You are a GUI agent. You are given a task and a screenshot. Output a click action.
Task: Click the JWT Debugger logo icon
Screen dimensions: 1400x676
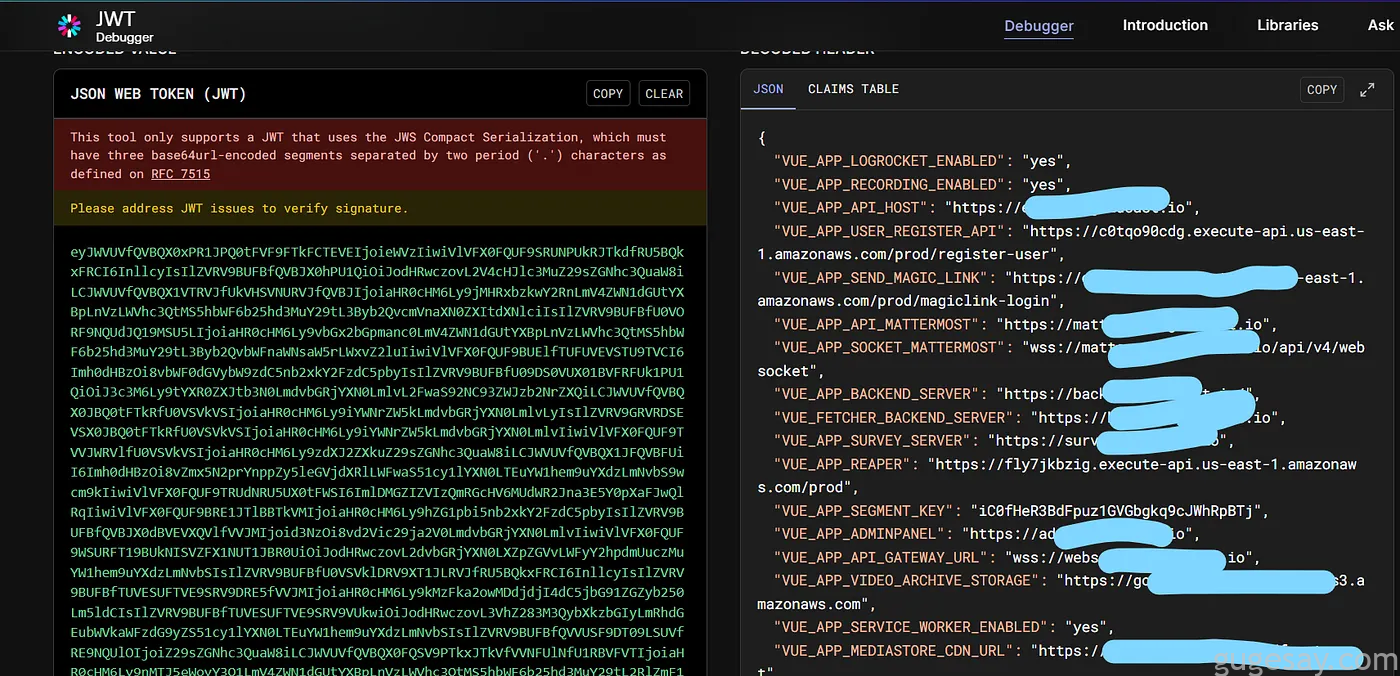tap(69, 26)
